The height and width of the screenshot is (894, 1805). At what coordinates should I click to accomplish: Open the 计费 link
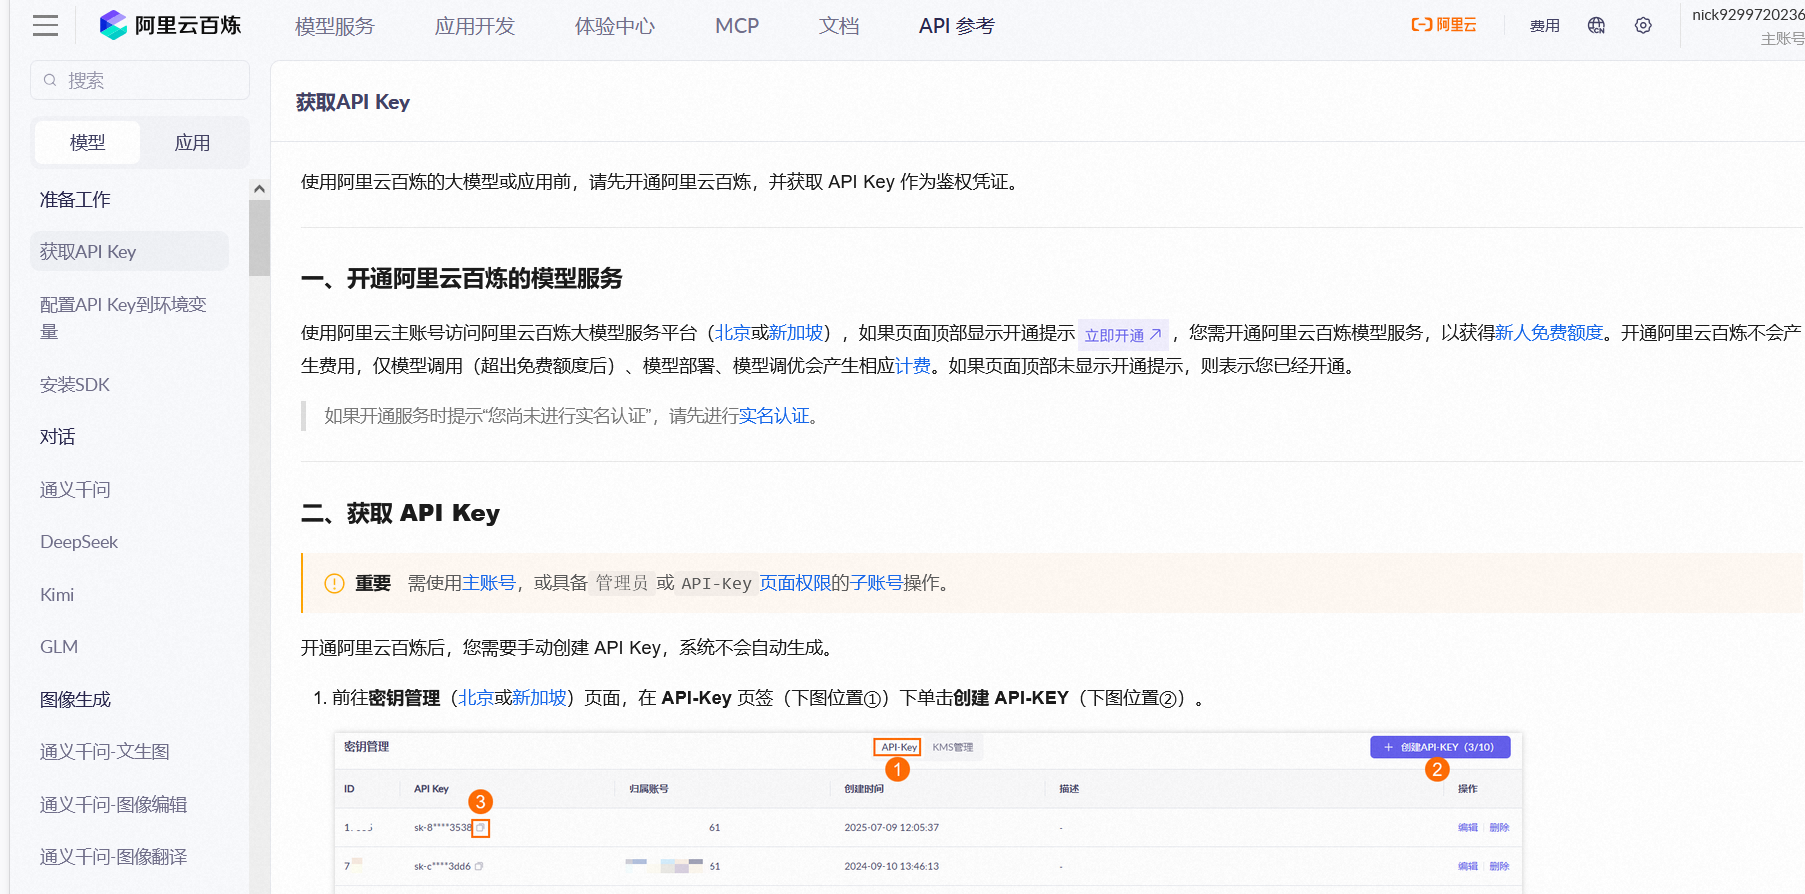(x=913, y=366)
